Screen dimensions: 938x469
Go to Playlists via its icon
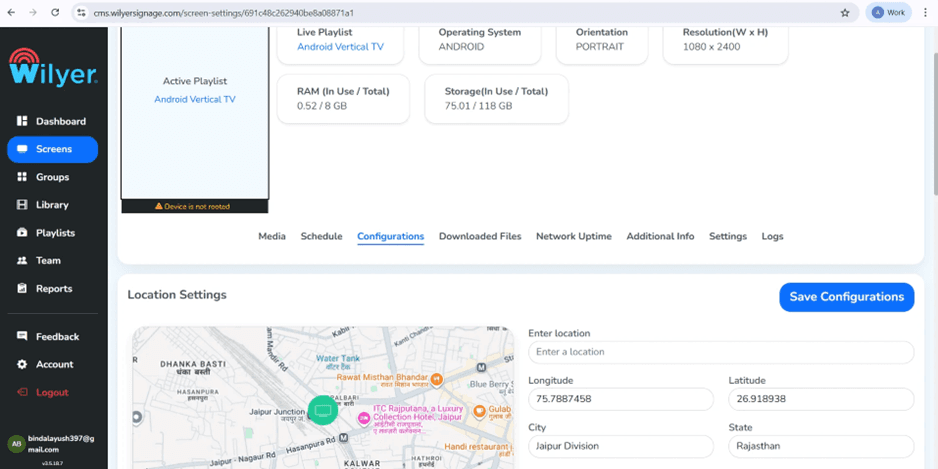(22, 233)
